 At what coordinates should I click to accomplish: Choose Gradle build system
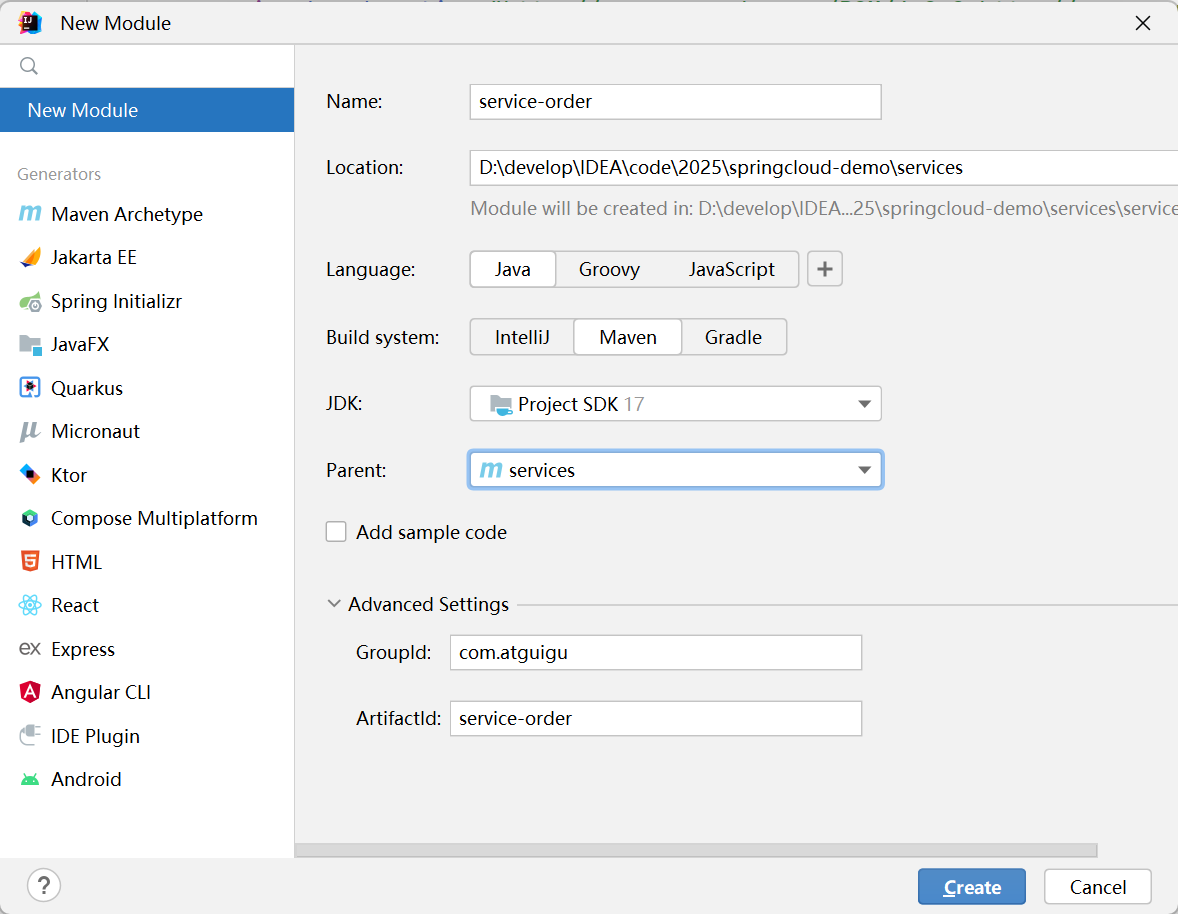(733, 337)
